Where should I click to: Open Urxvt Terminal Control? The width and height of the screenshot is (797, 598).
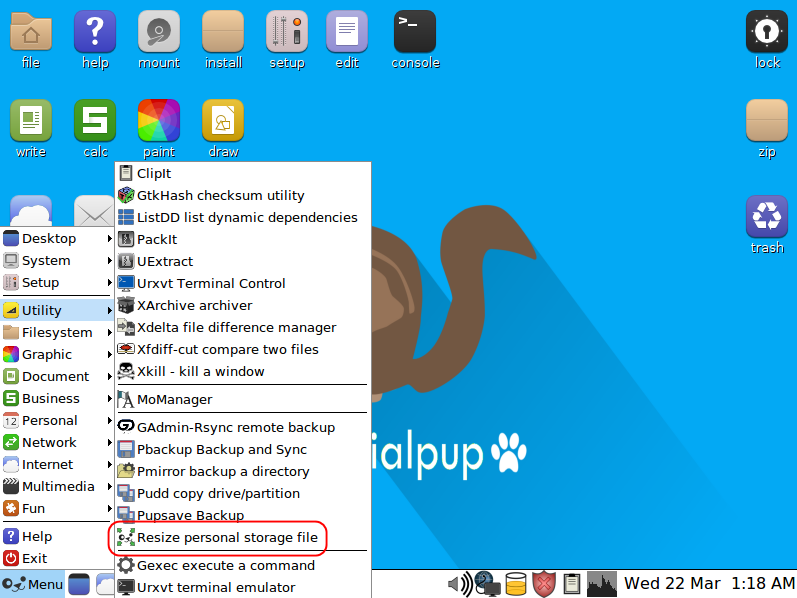[x=243, y=283]
